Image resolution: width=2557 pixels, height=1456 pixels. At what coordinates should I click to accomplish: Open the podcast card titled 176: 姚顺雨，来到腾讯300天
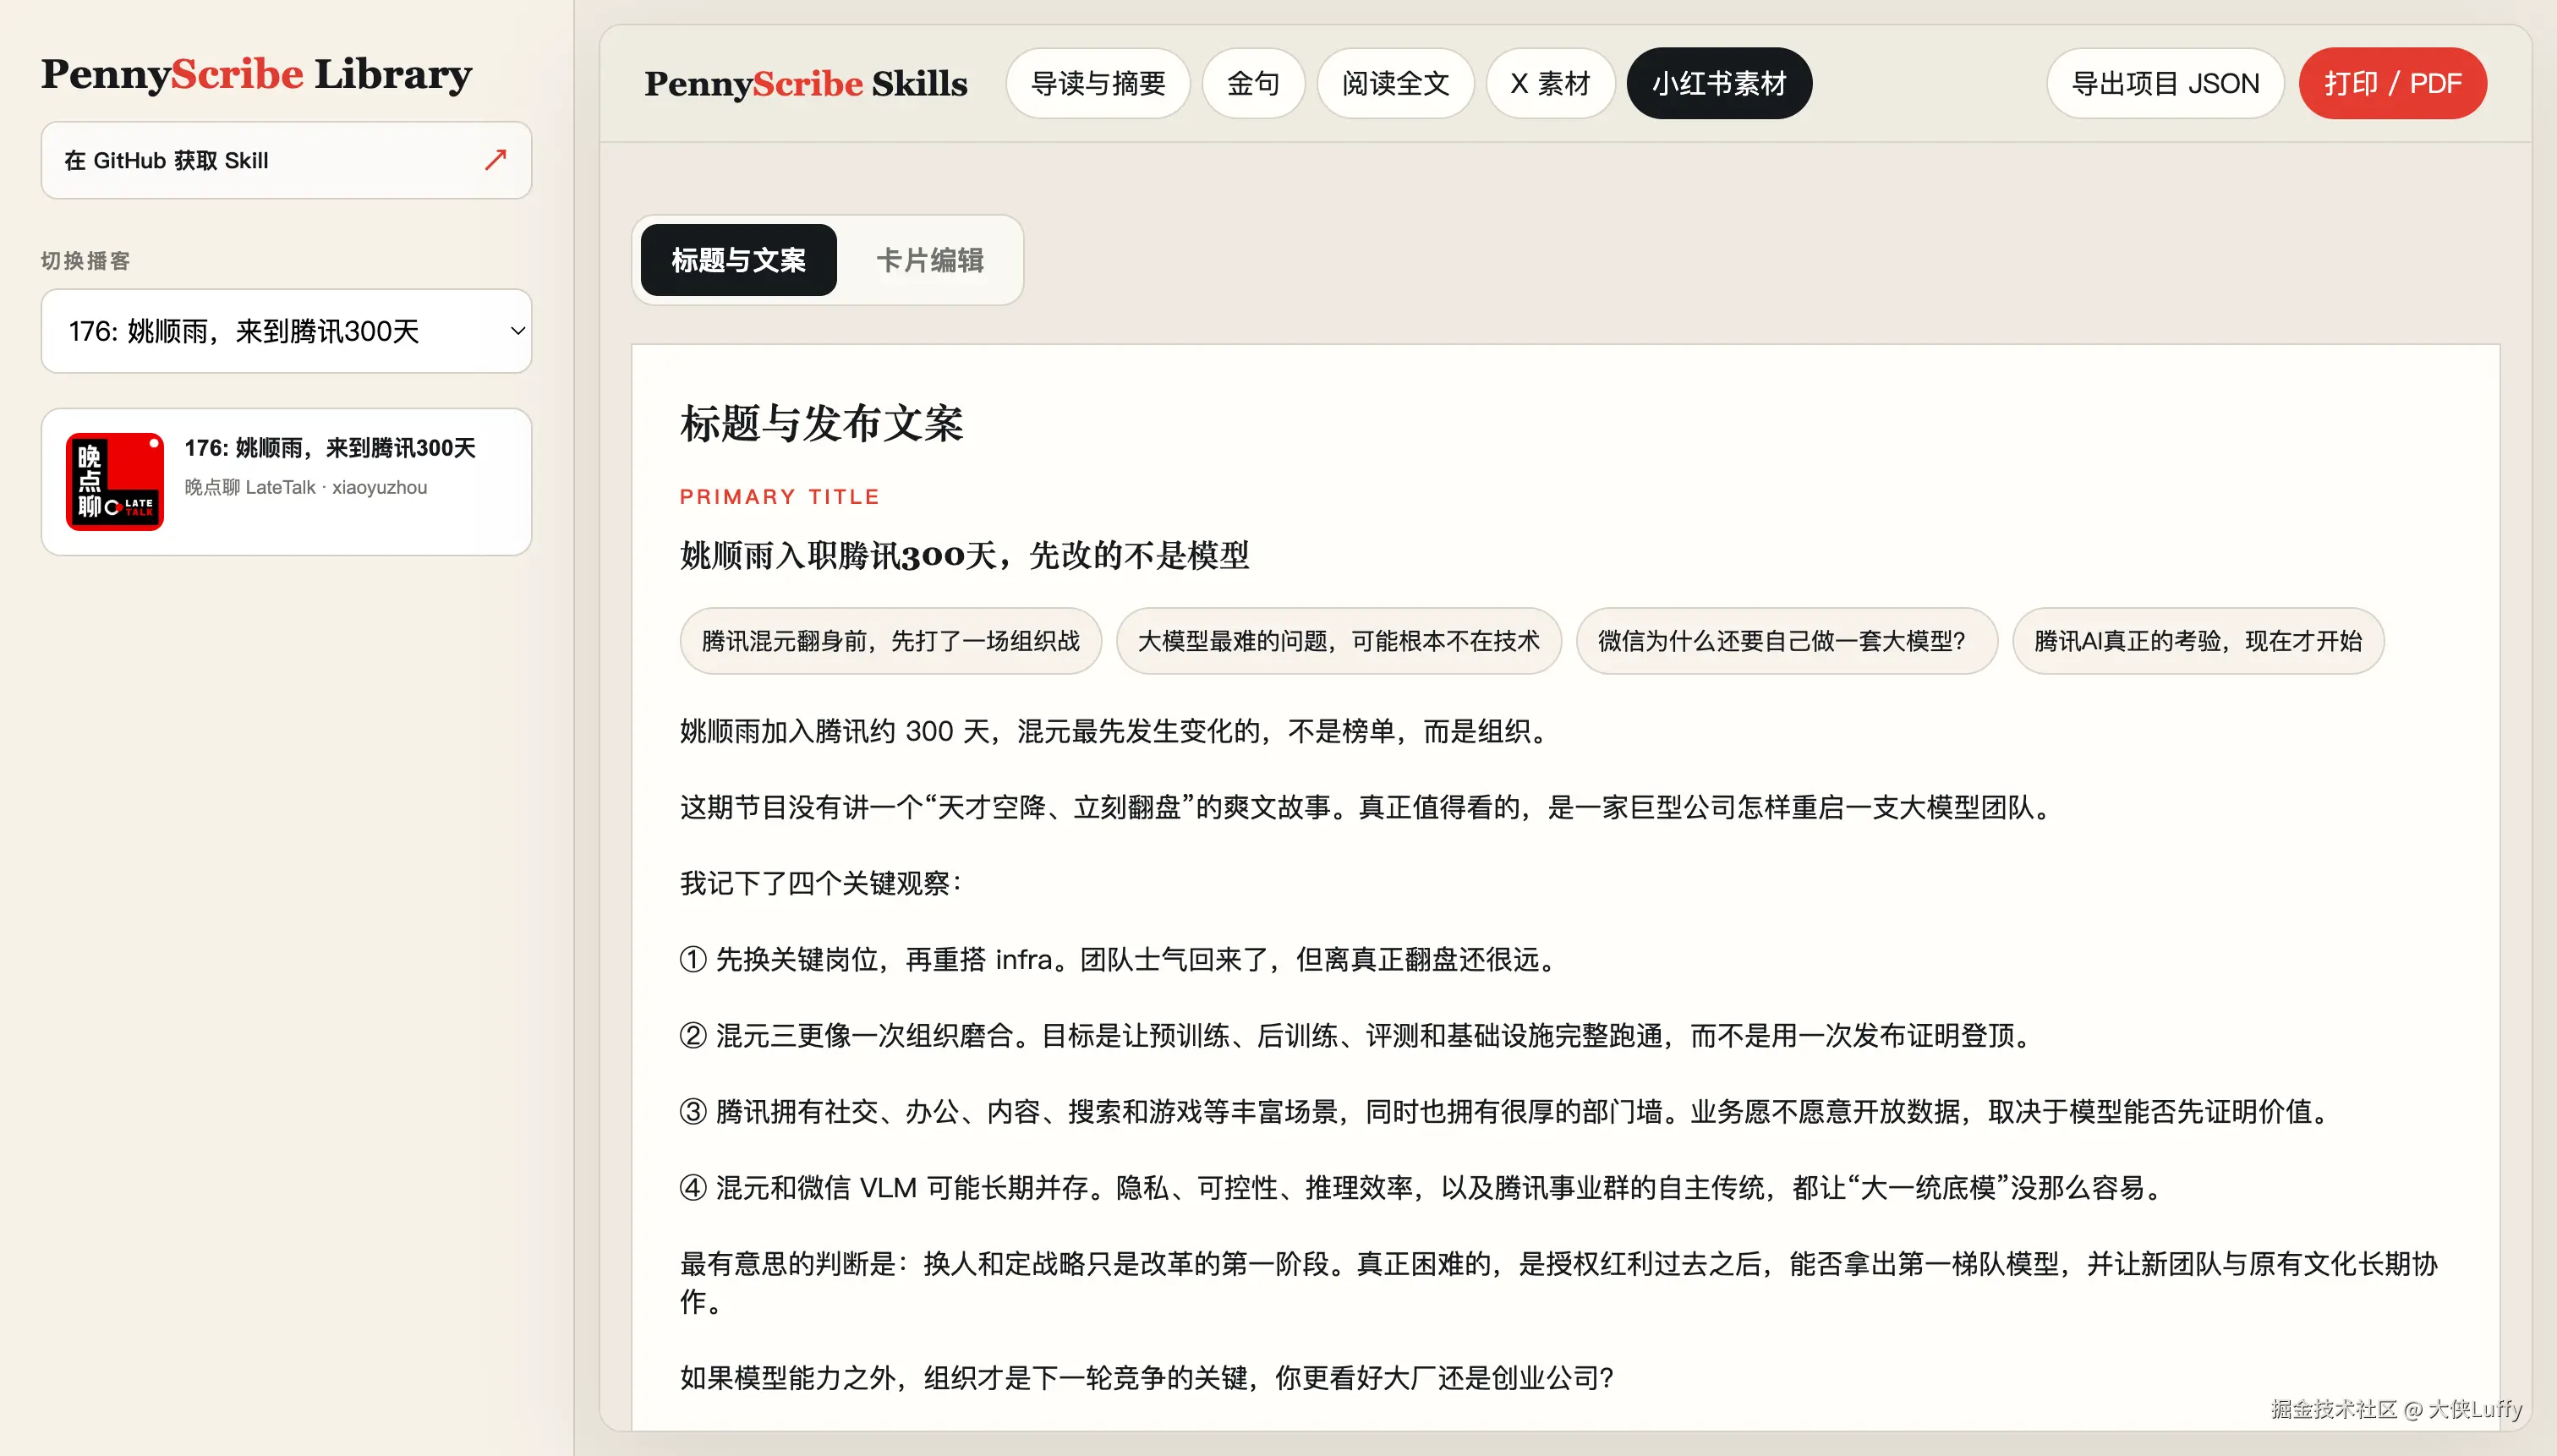(286, 481)
